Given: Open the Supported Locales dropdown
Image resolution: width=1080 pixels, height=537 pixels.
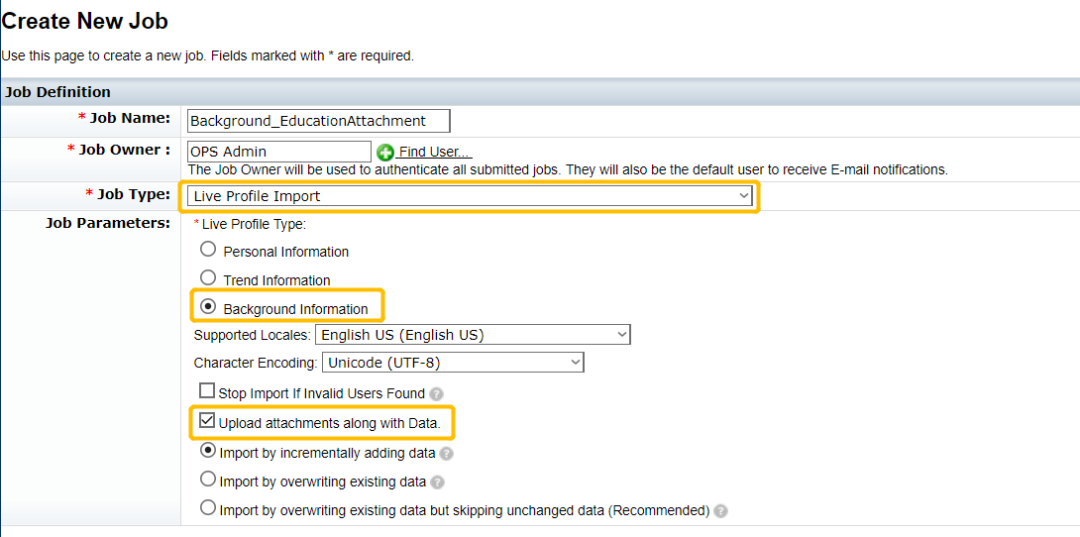Looking at the screenshot, I should pyautogui.click(x=472, y=335).
